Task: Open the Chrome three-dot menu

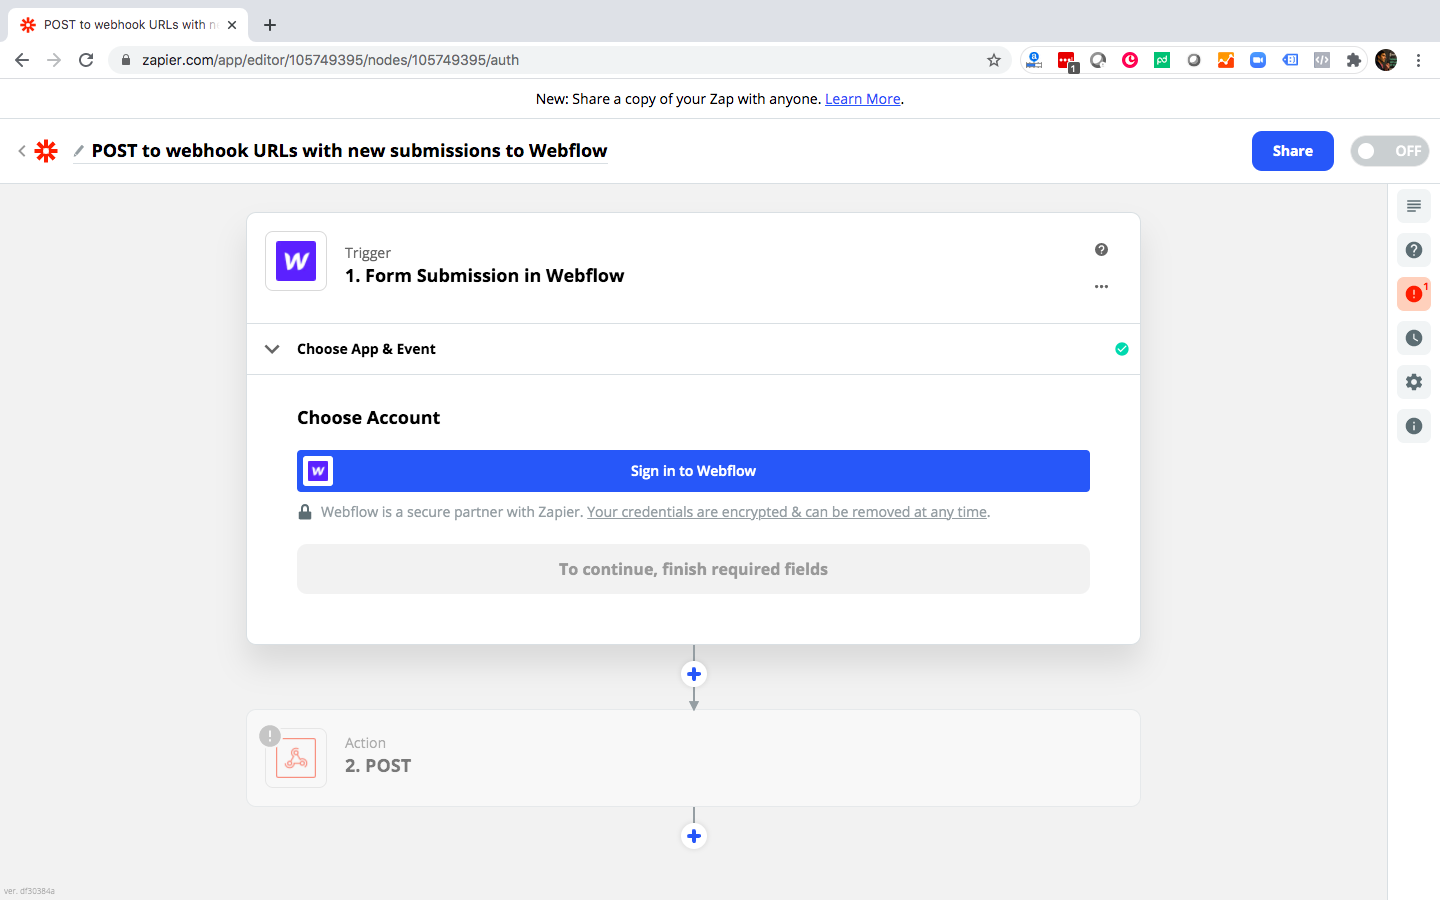Action: coord(1418,60)
